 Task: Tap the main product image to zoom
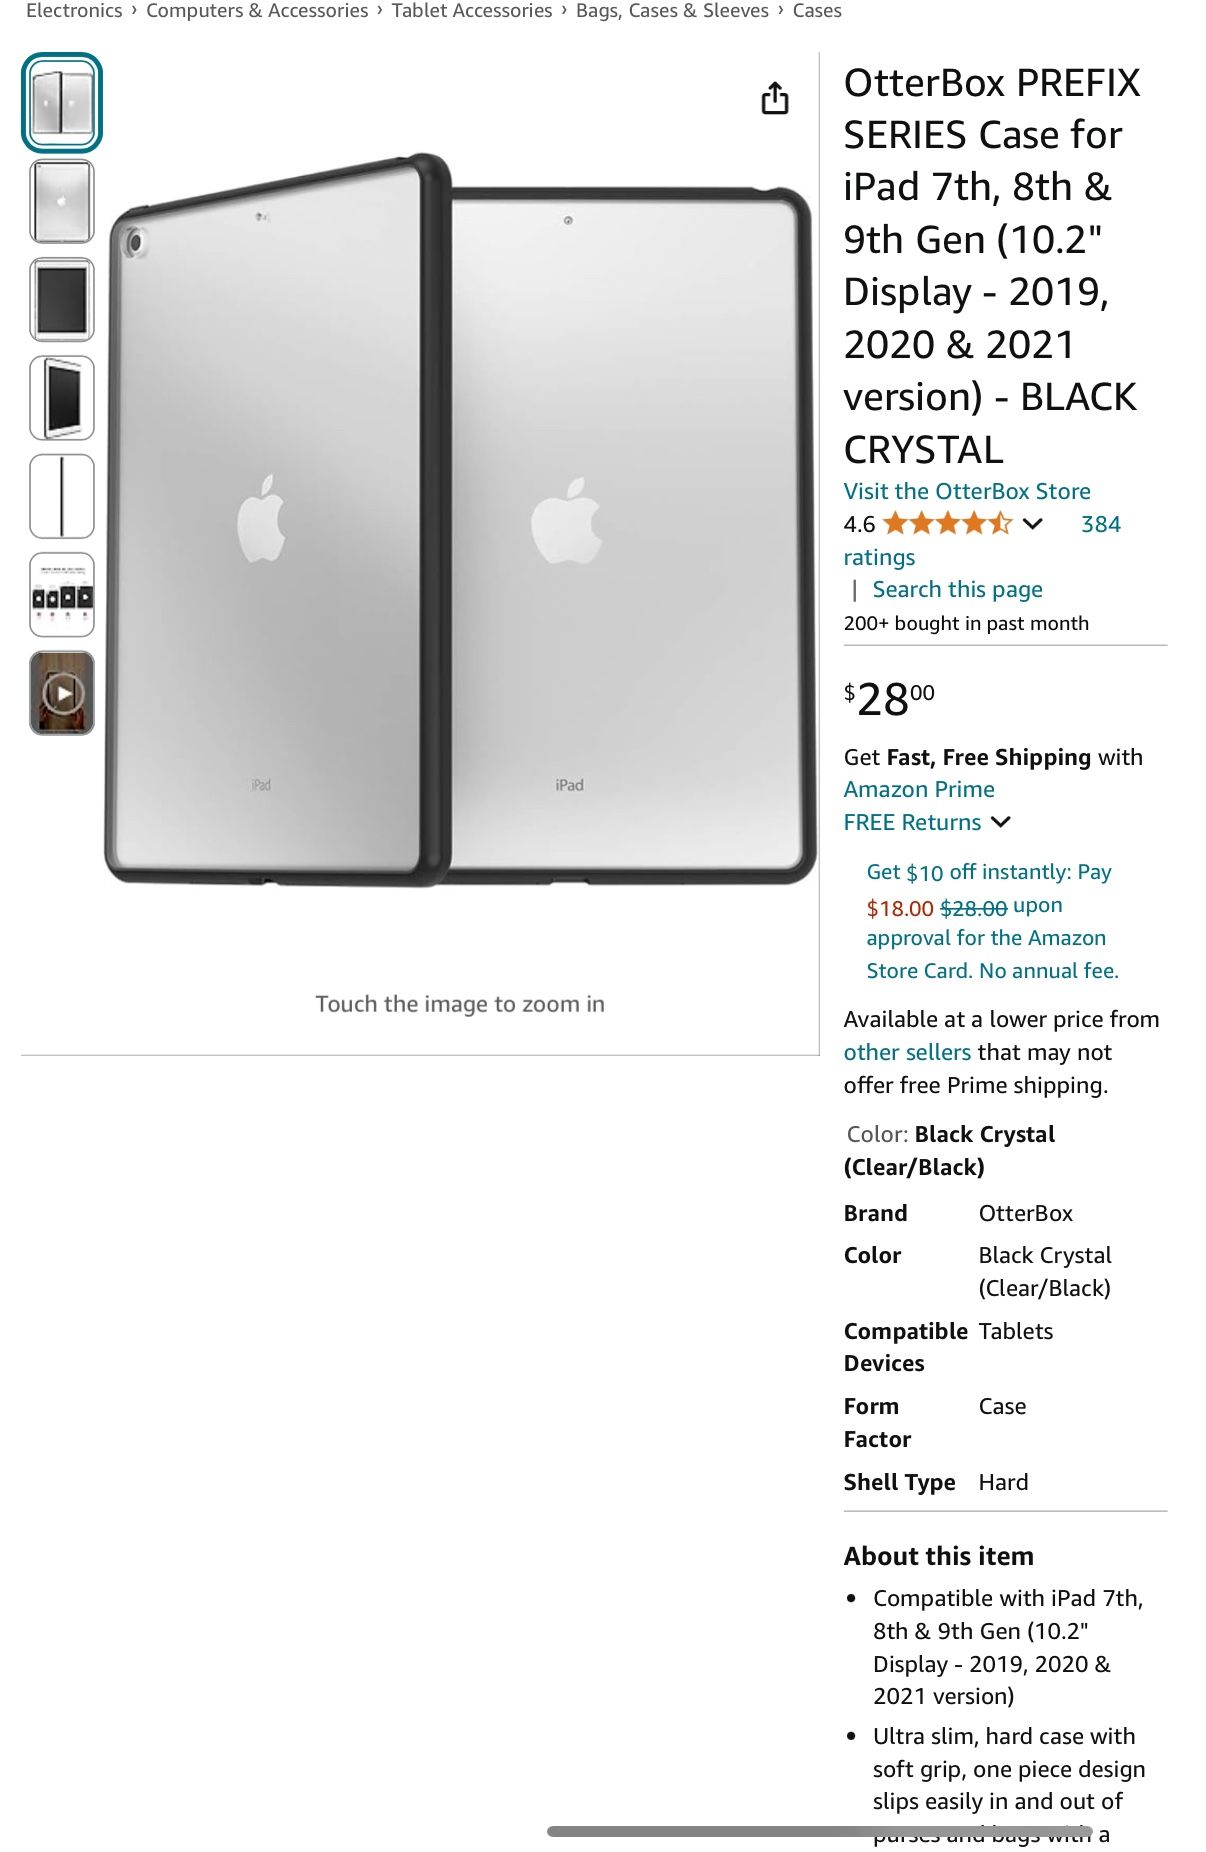460,520
